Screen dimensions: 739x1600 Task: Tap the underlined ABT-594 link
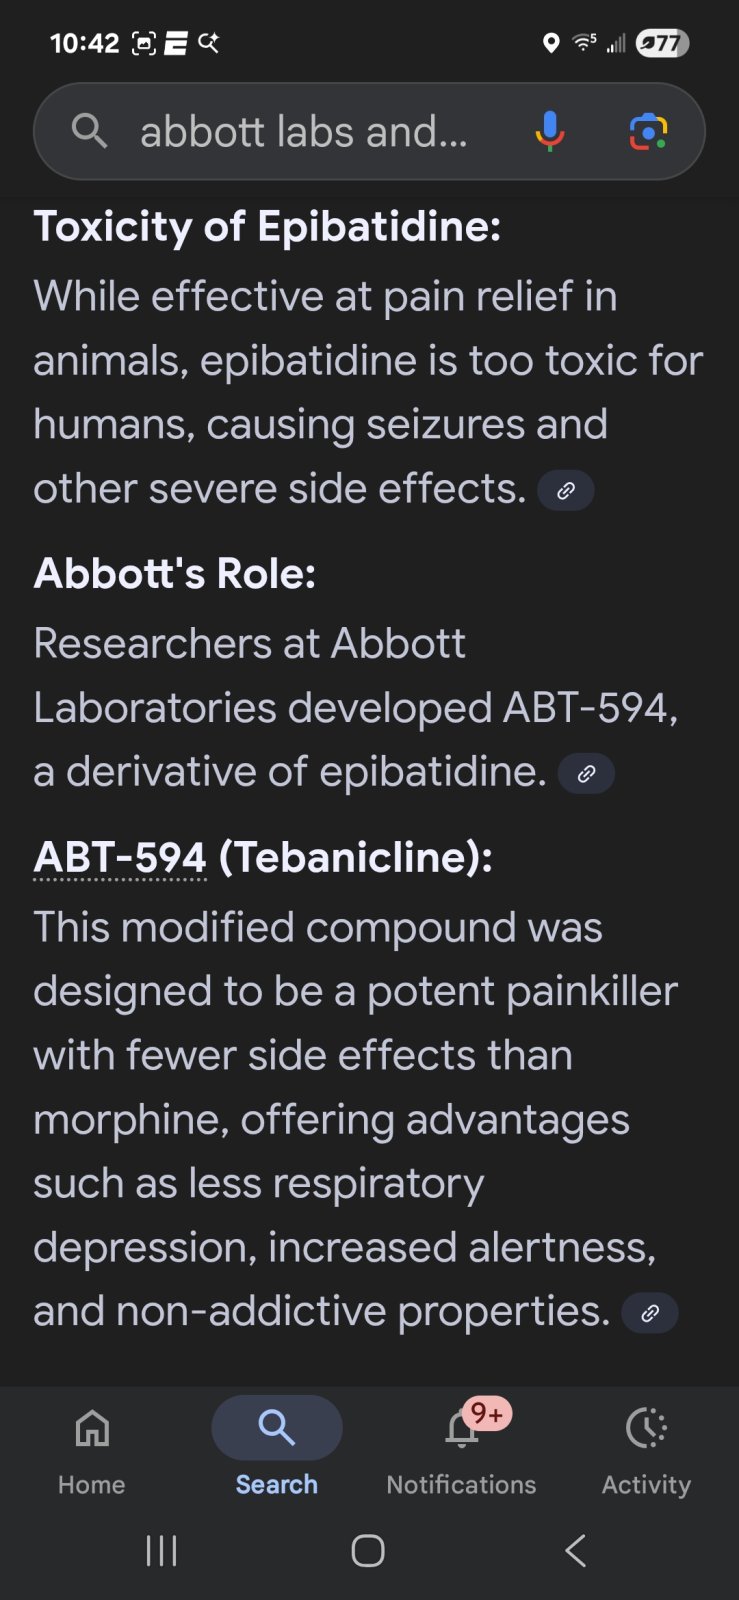tap(120, 857)
